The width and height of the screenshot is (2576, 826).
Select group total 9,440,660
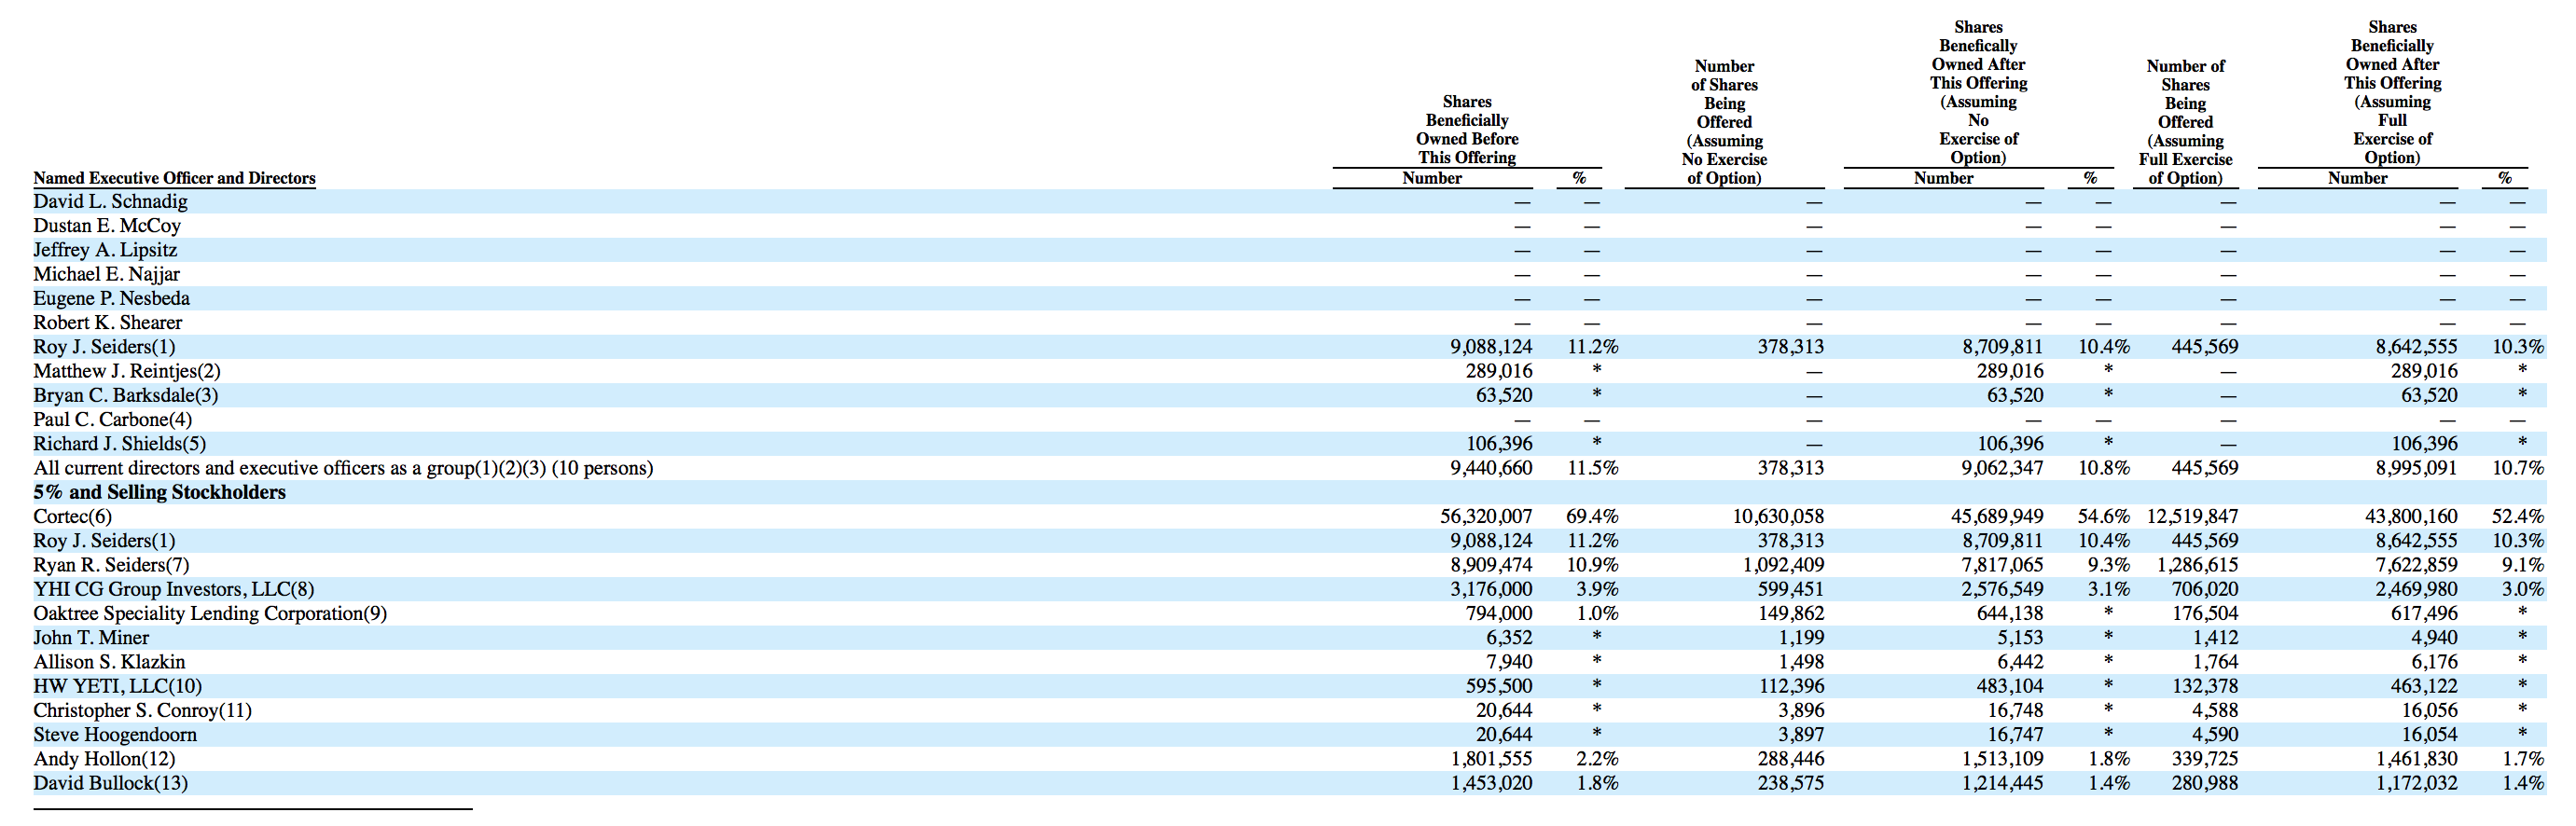(1491, 468)
